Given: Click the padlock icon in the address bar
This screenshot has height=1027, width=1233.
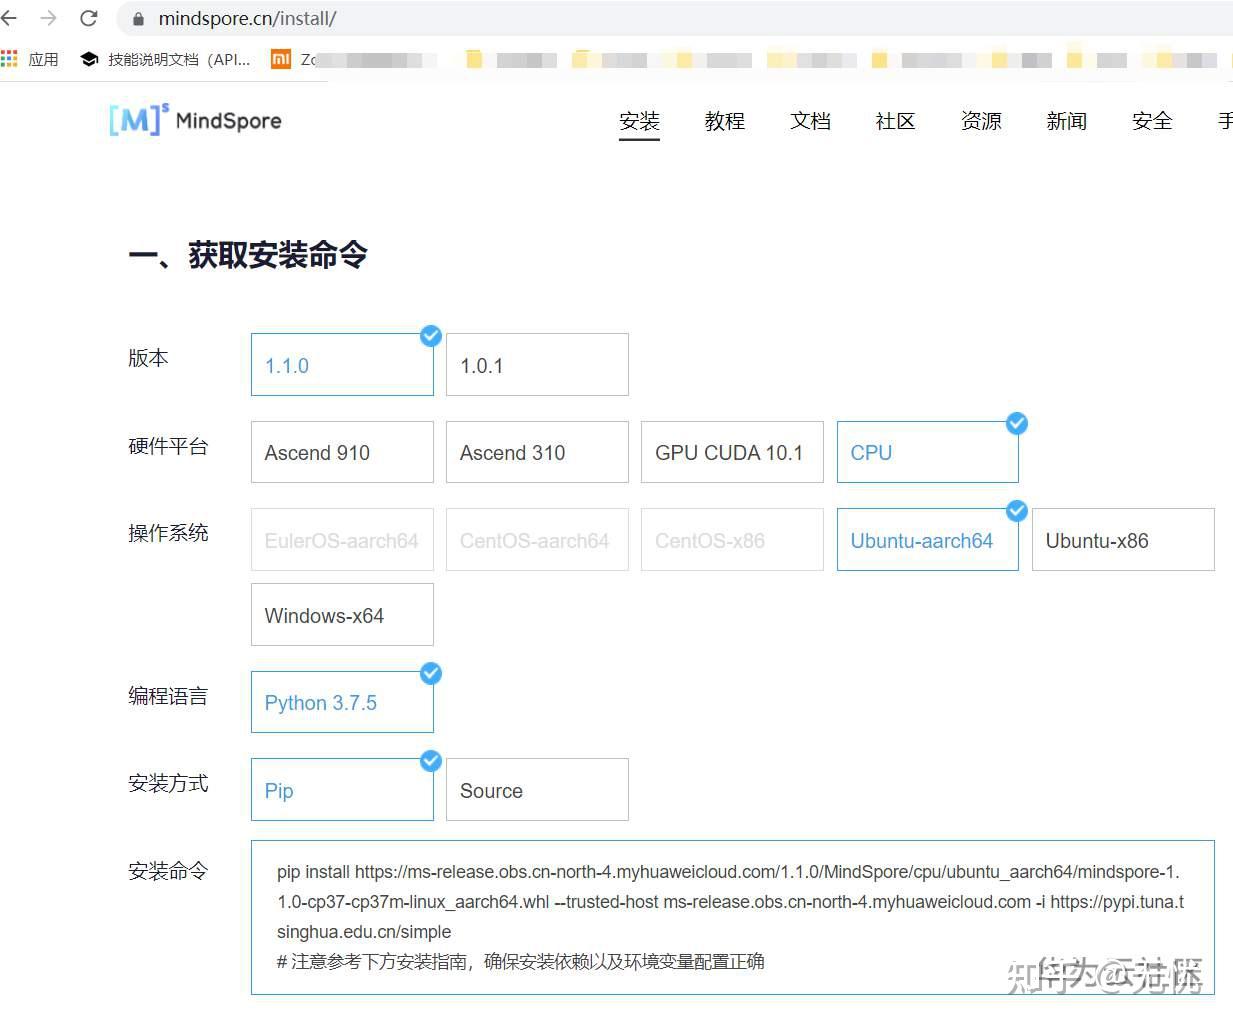Looking at the screenshot, I should coord(136,17).
